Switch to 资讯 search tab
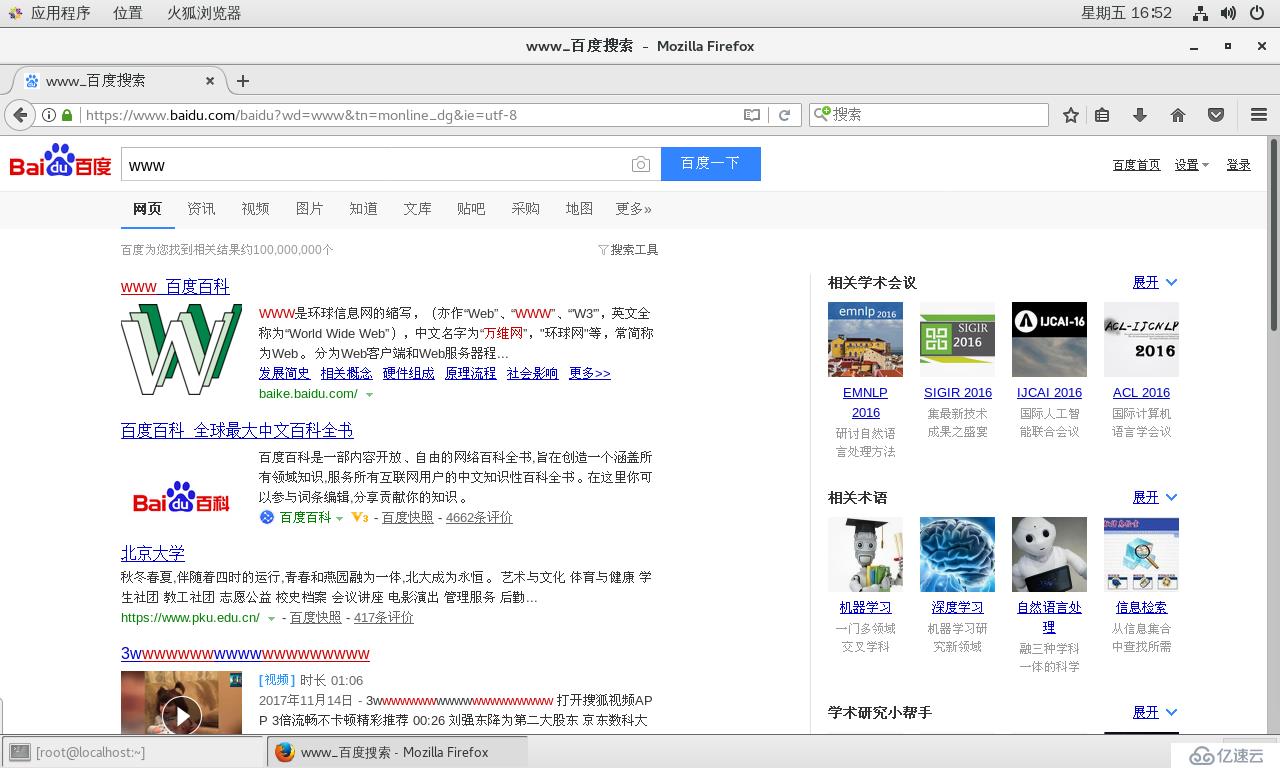 [x=201, y=209]
